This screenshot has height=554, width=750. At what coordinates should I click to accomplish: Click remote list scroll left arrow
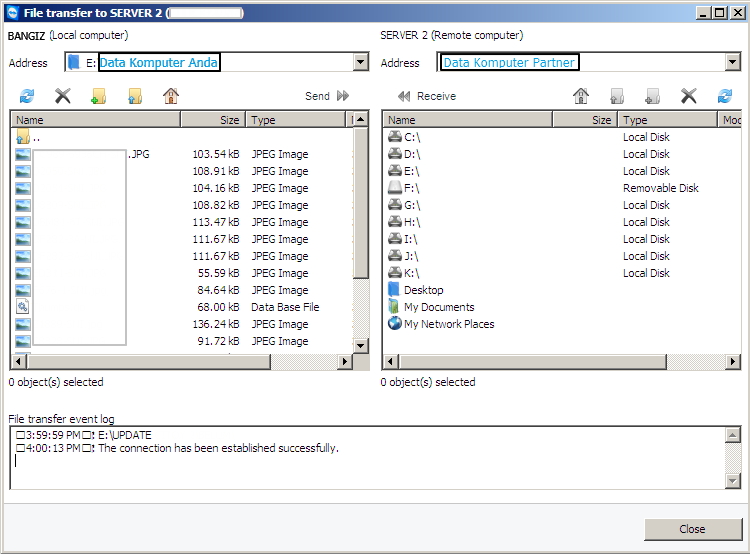click(x=391, y=362)
